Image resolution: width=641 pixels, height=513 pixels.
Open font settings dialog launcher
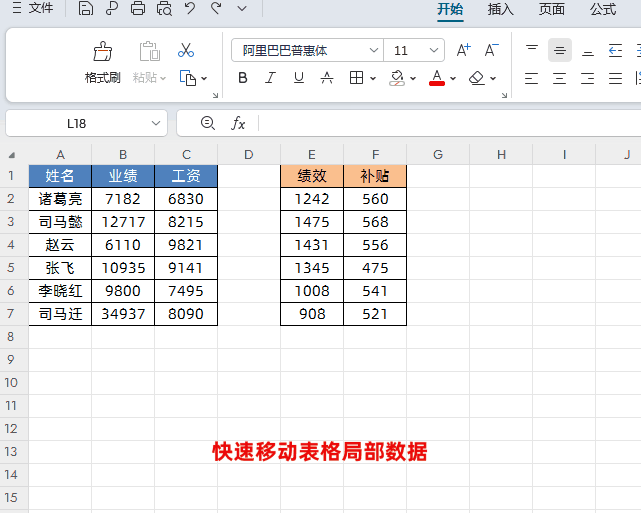[504, 95]
